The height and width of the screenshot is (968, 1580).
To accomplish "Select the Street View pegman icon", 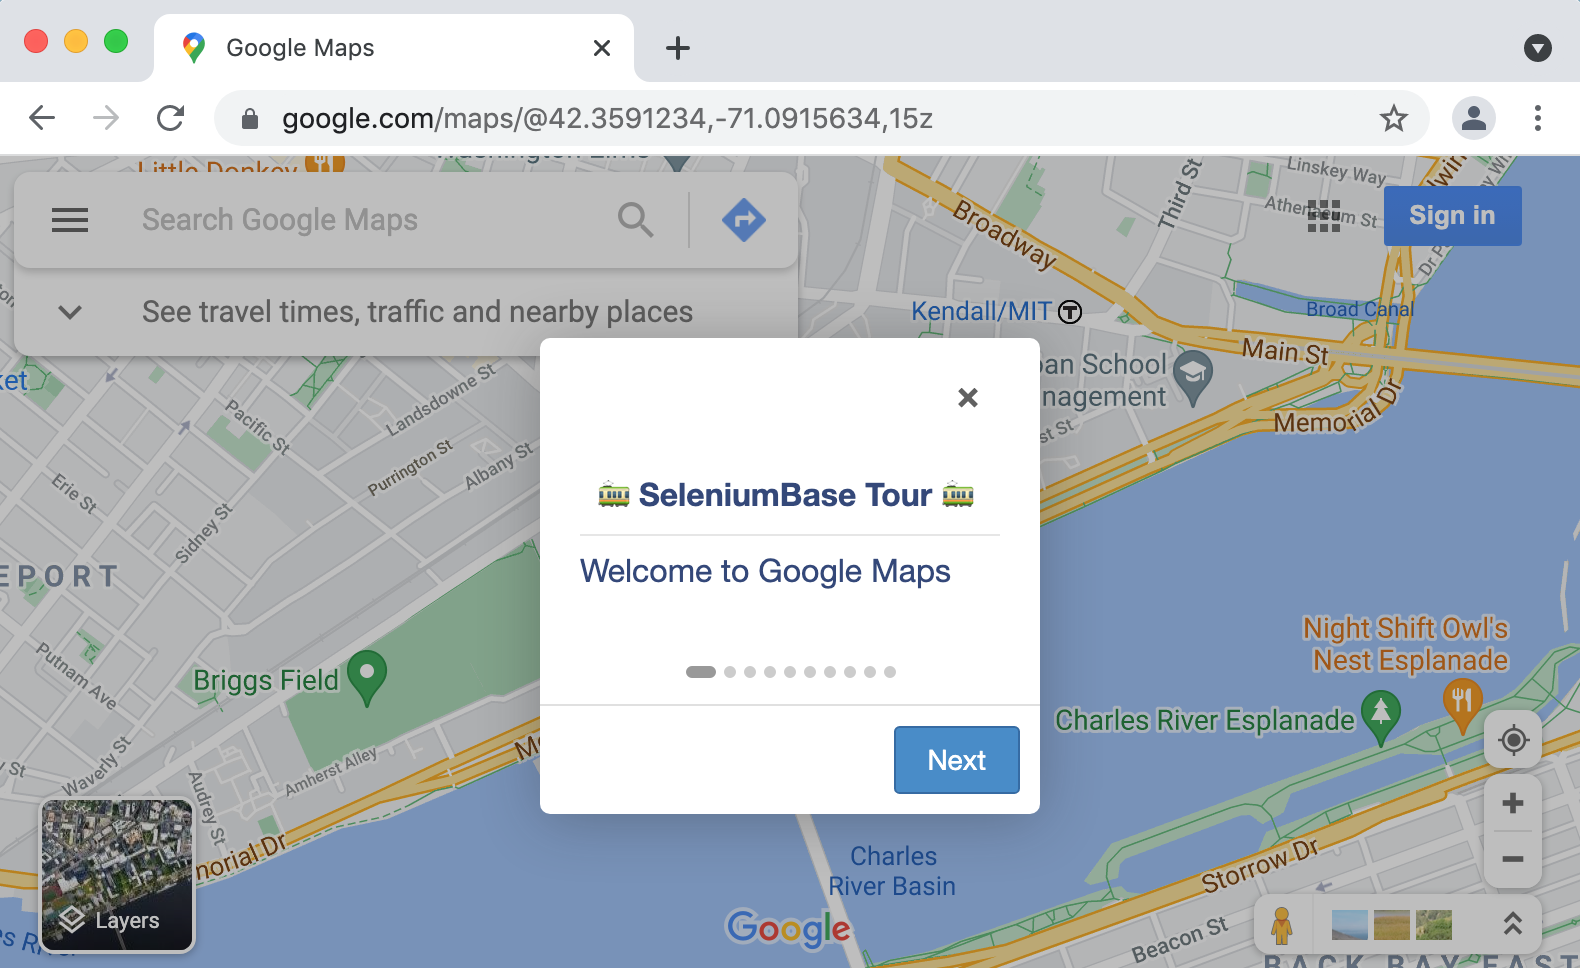I will (1282, 925).
